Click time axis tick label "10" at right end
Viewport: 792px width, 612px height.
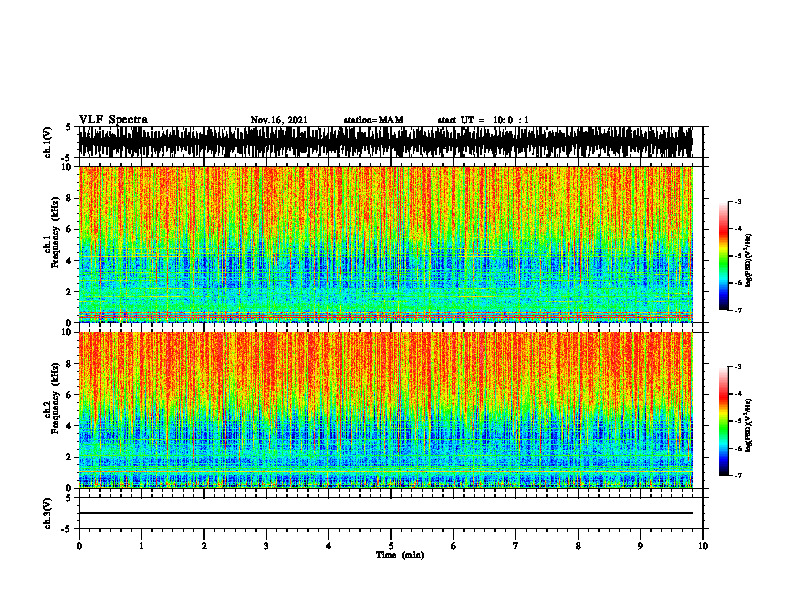(703, 546)
